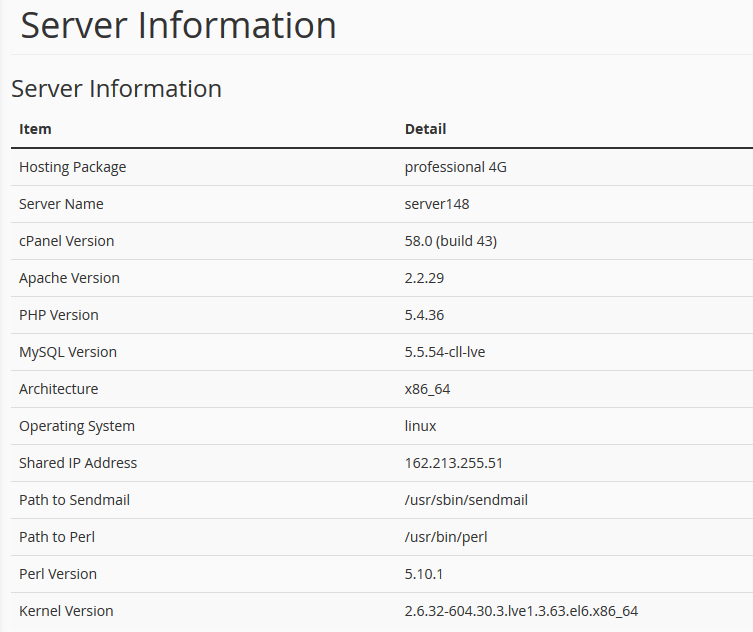This screenshot has height=632, width=753.
Task: Select the Kernel Version string value
Action: 522,611
